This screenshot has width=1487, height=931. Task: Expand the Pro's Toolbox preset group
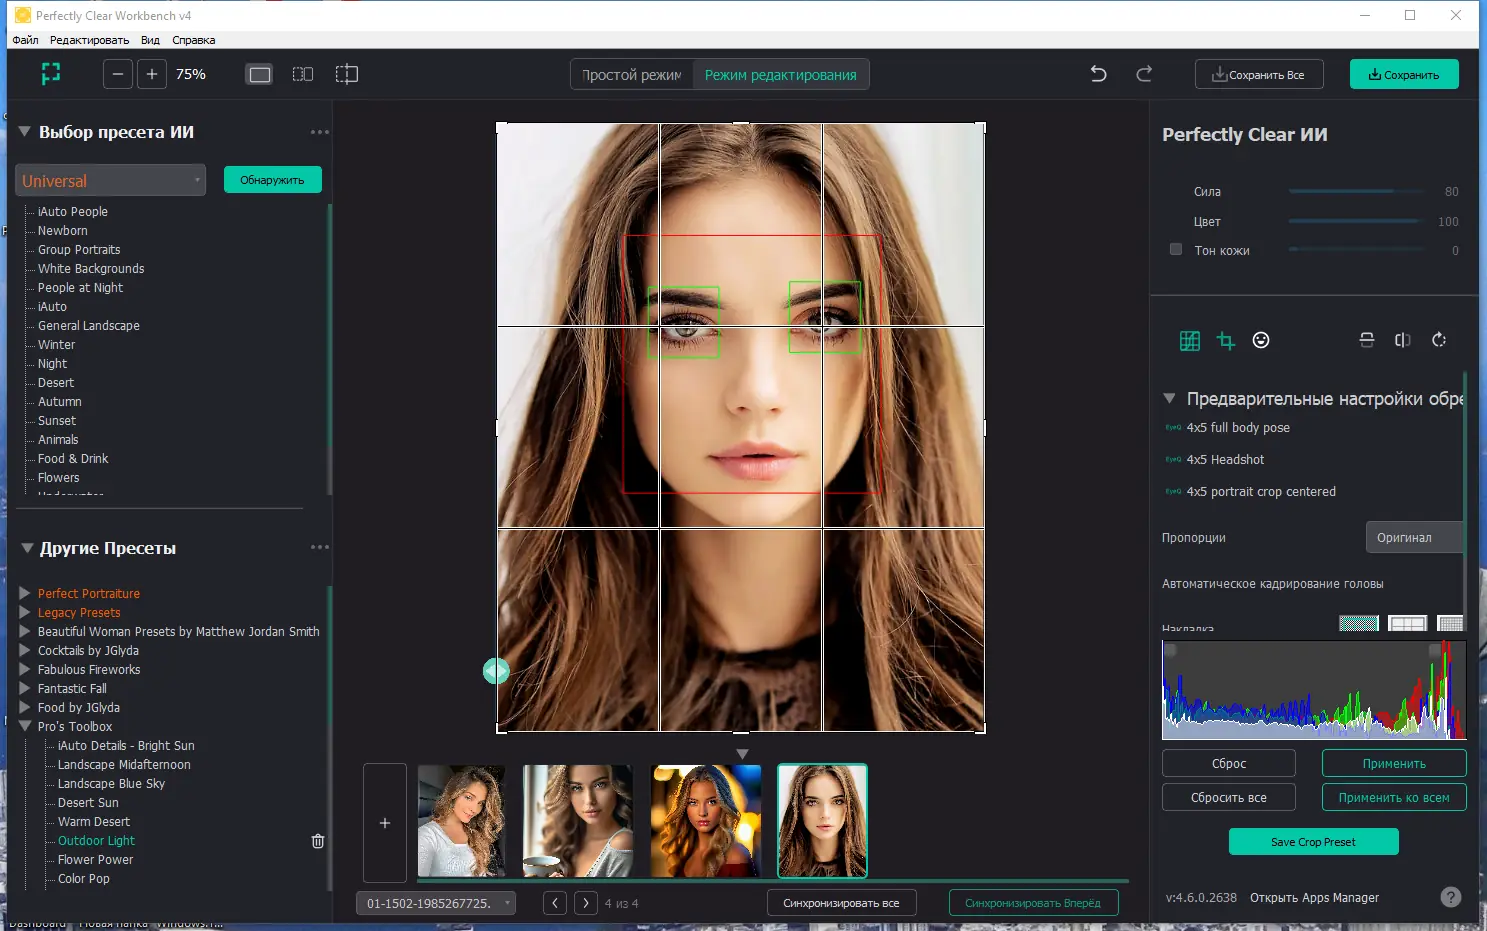[26, 726]
